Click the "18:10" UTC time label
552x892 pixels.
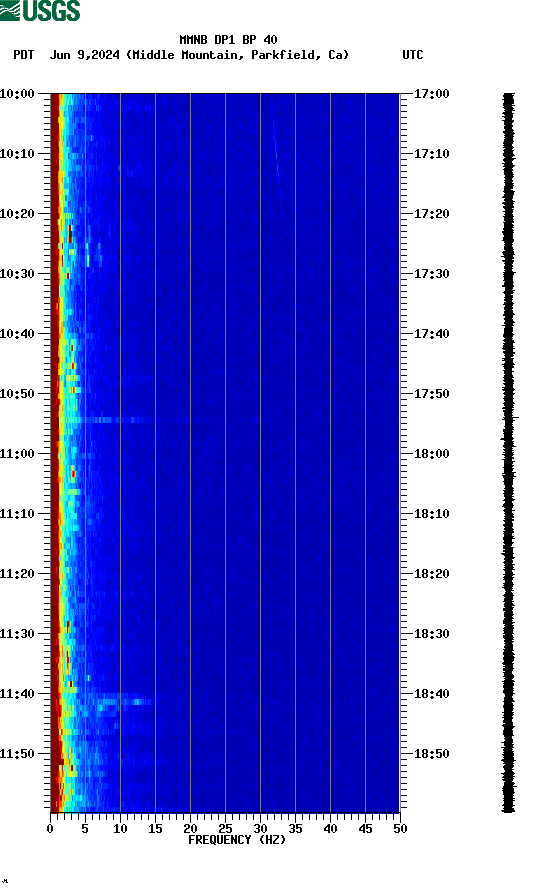pyautogui.click(x=431, y=514)
